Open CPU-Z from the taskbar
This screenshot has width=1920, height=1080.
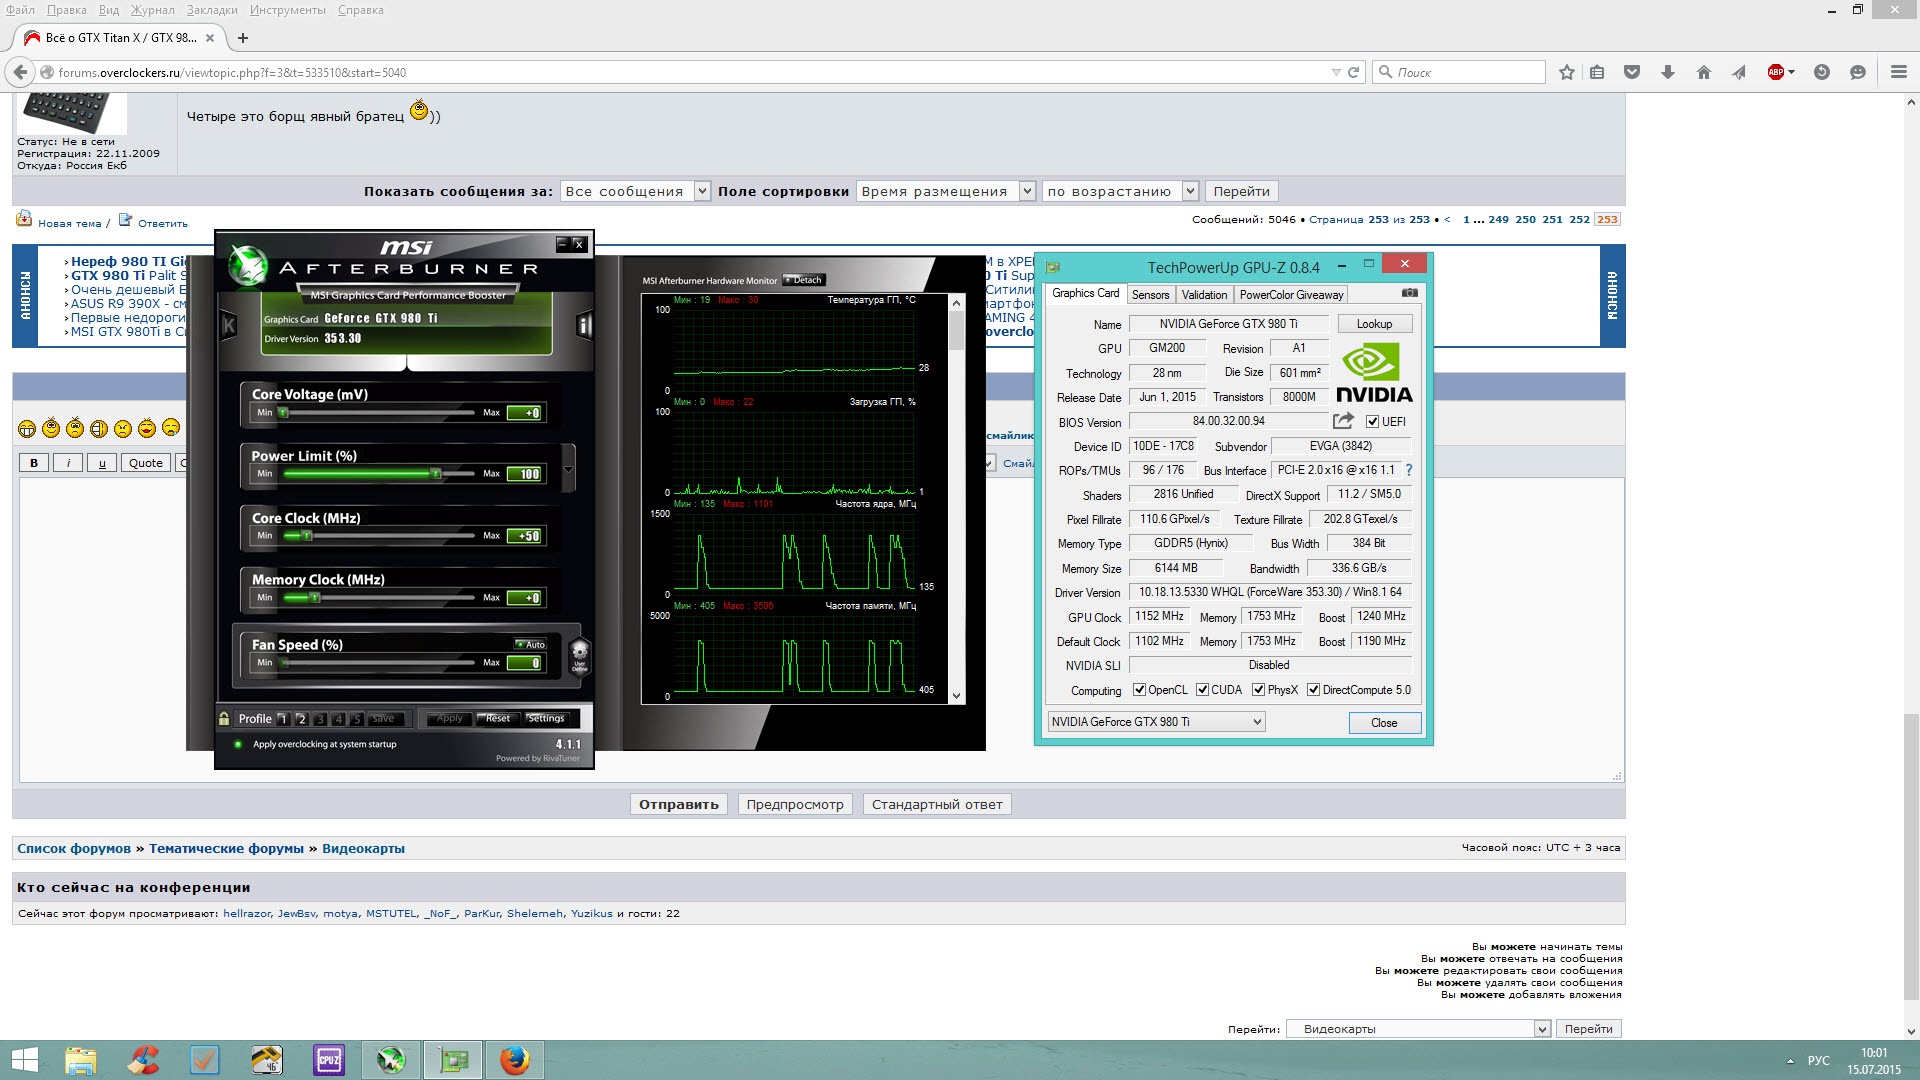(329, 1060)
